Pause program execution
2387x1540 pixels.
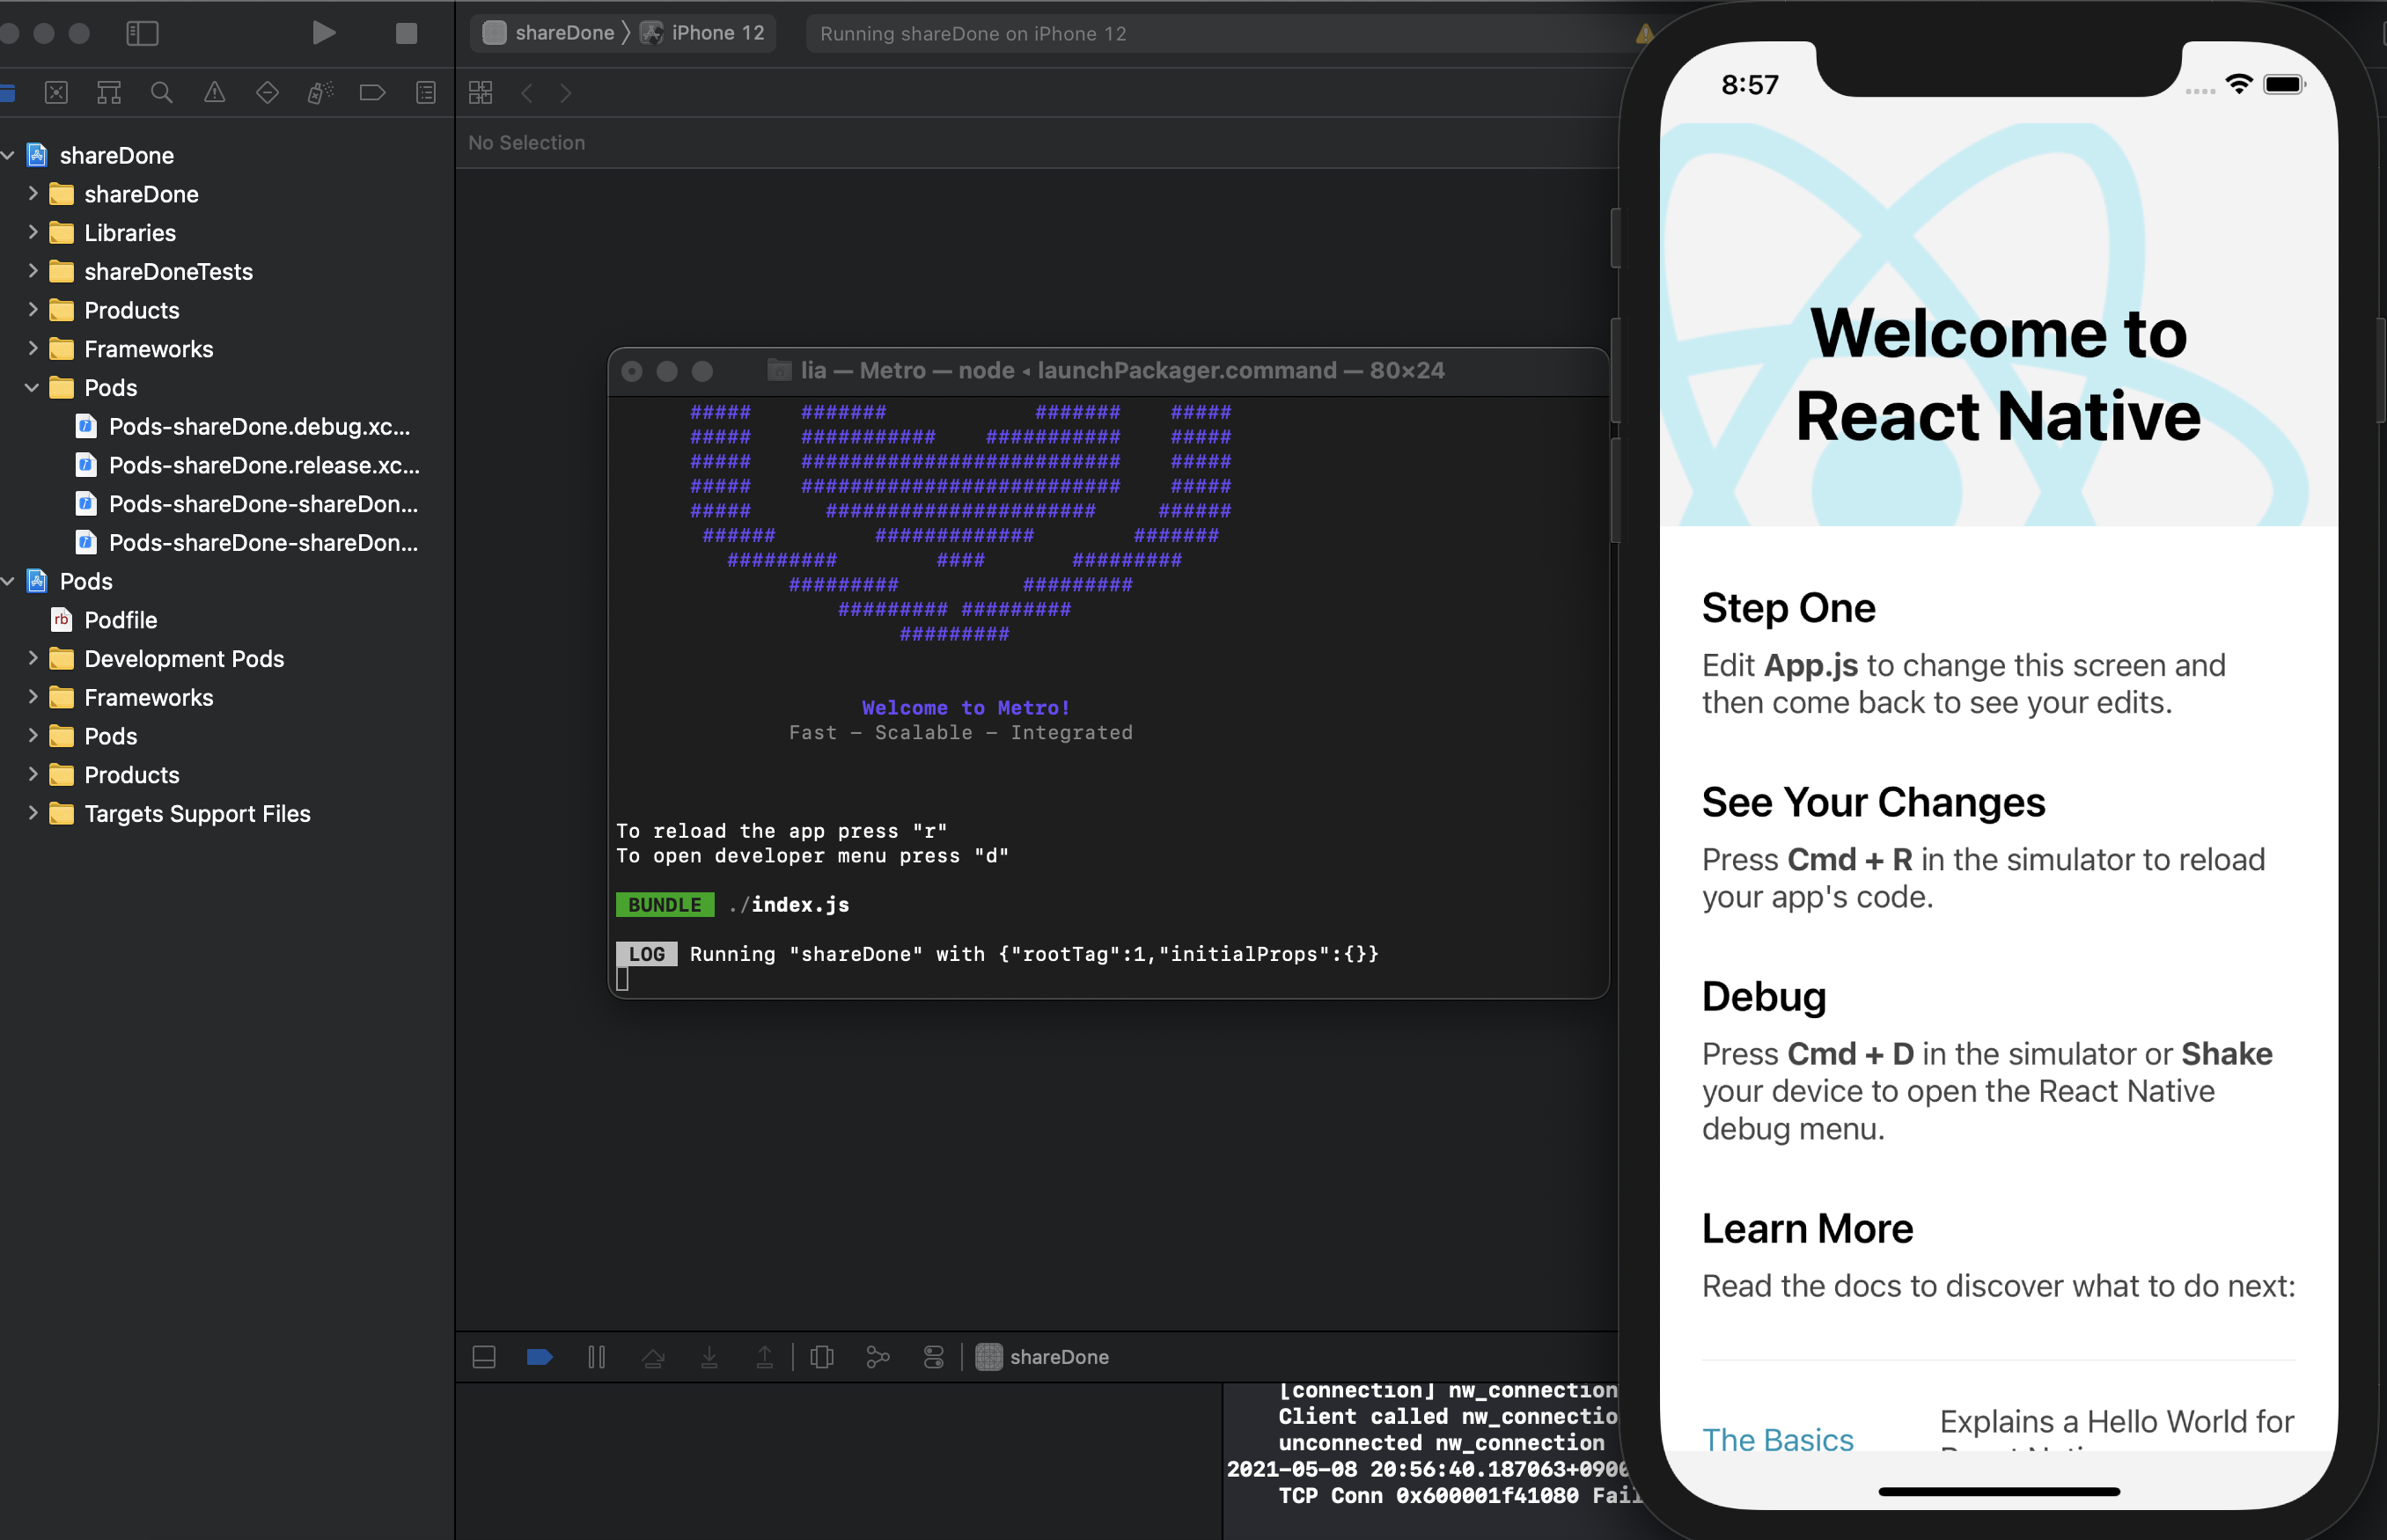597,1357
